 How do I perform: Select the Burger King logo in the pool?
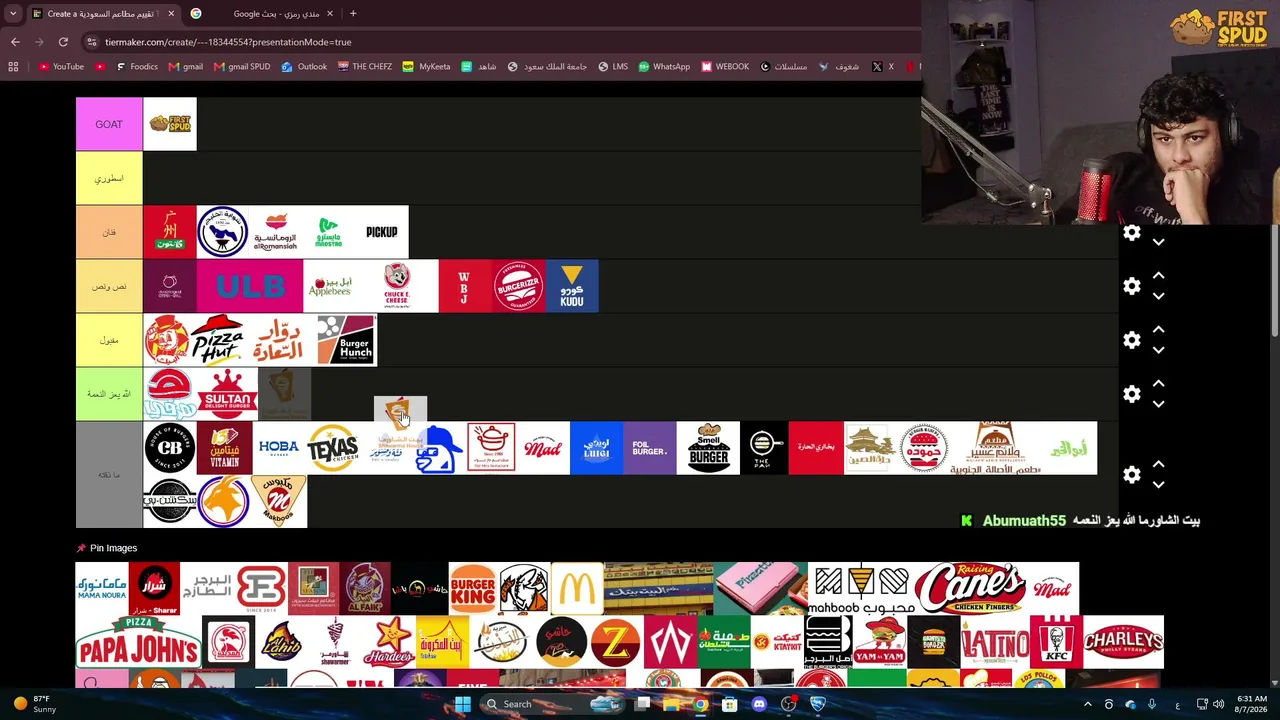[473, 588]
